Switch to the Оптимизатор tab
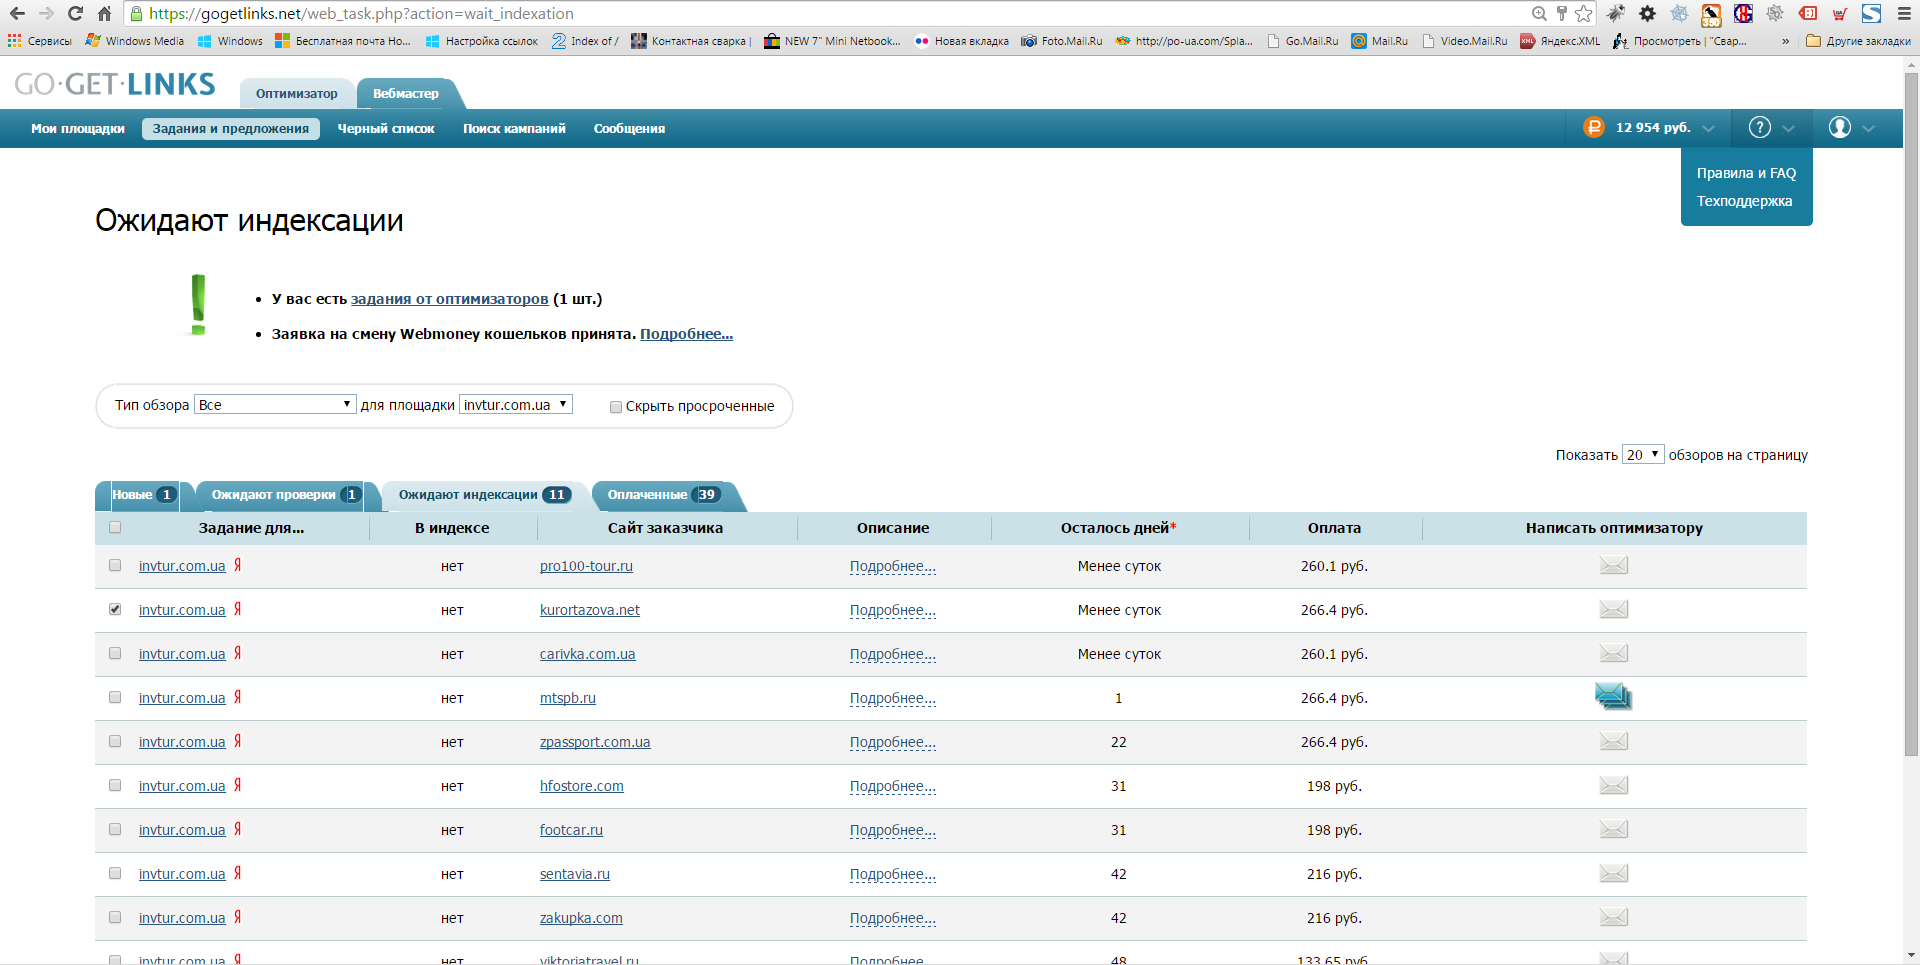The height and width of the screenshot is (965, 1920). [296, 93]
